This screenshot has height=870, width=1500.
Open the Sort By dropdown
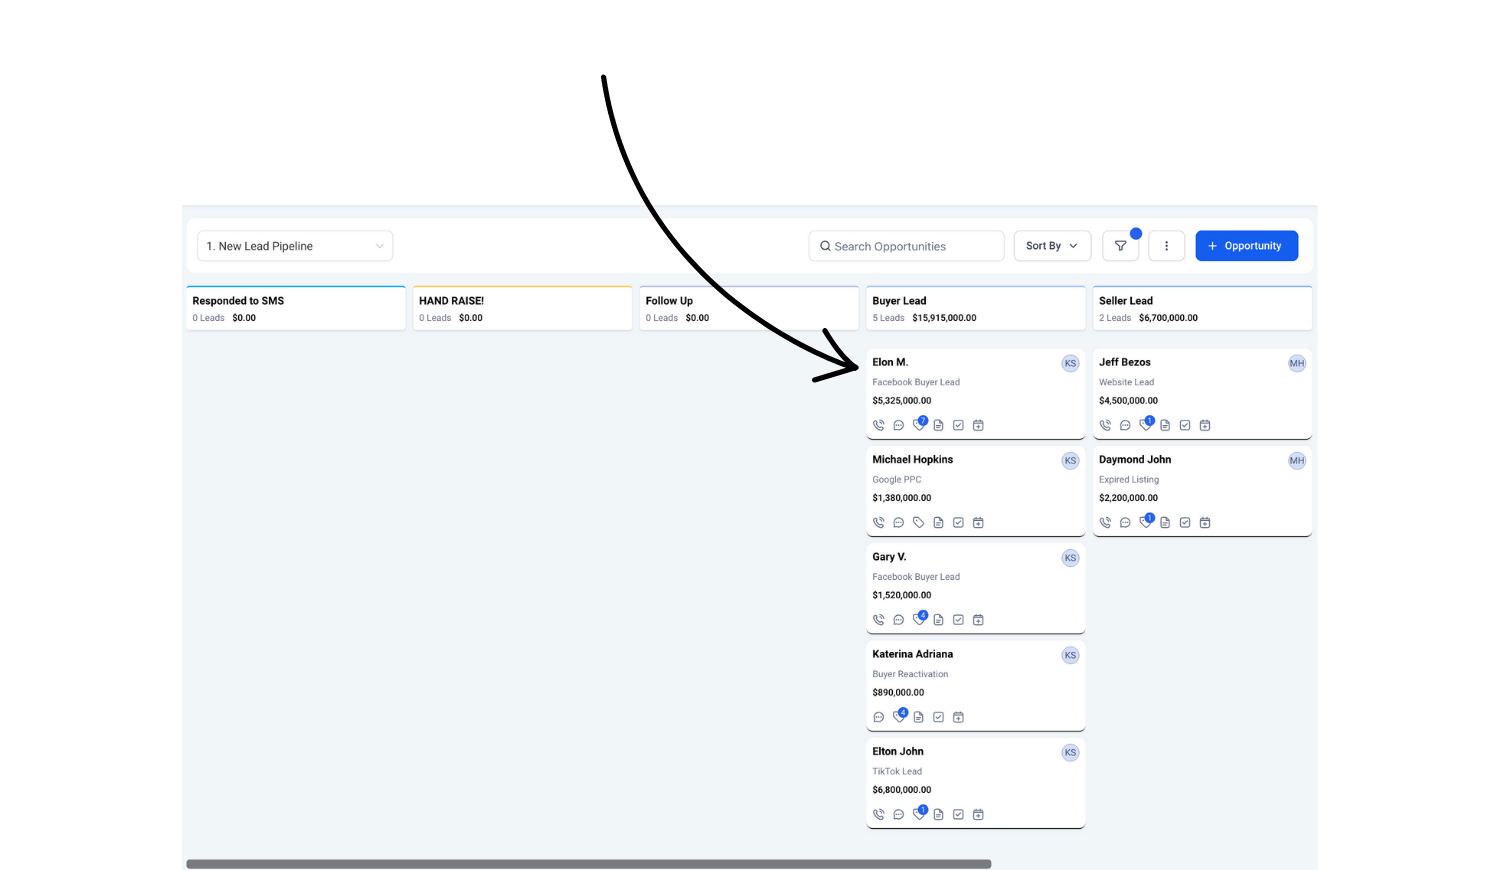(1051, 246)
